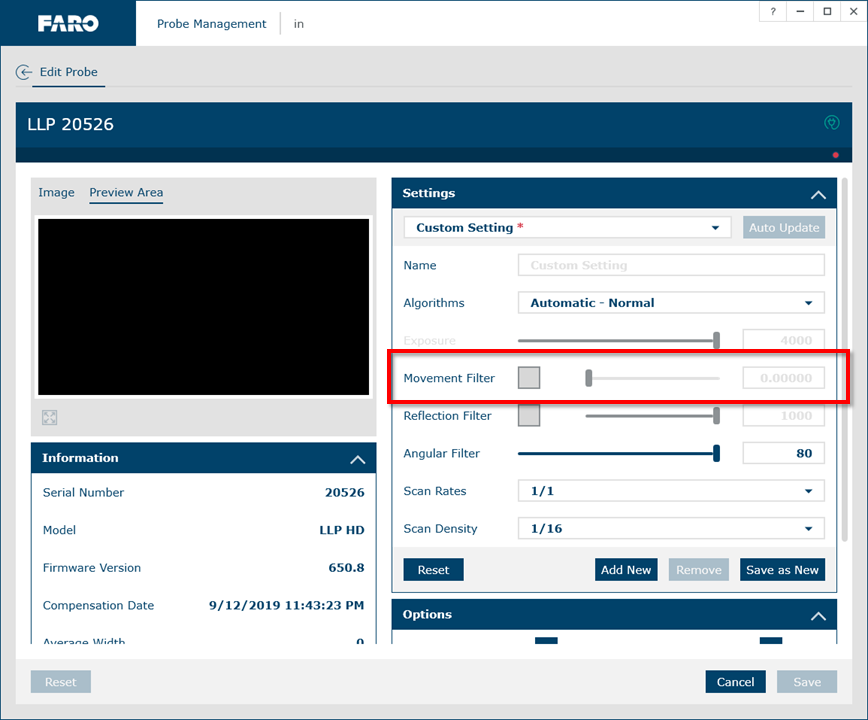Open the Custom Setting preset dropdown
This screenshot has height=720, width=868.
click(x=568, y=228)
